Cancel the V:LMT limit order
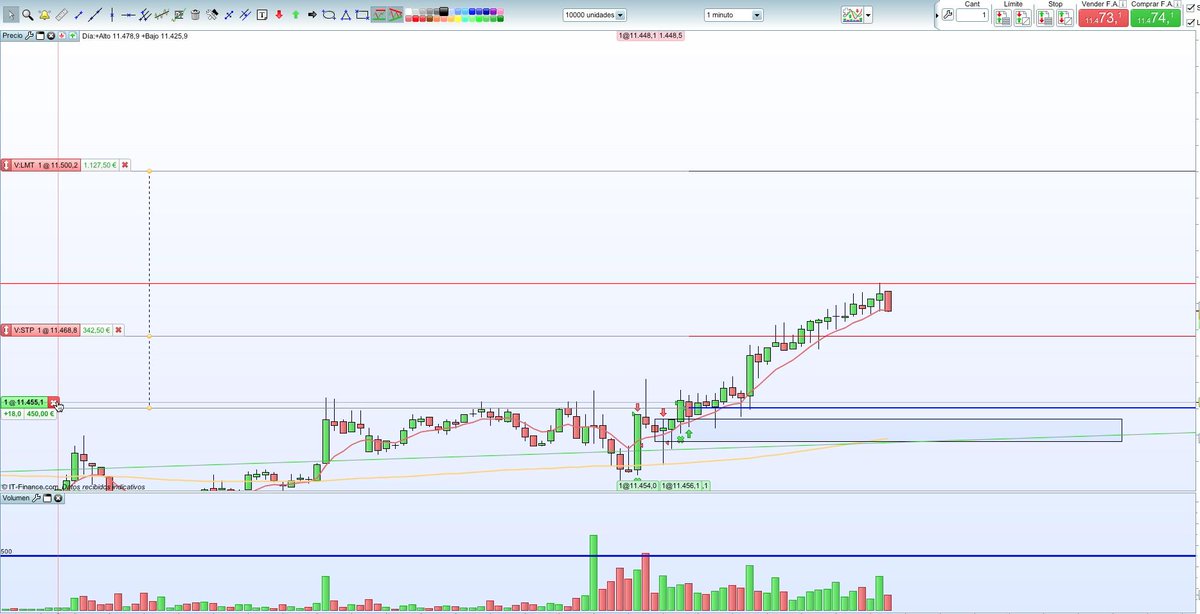Screen dimensions: 1200x614 pos(125,165)
